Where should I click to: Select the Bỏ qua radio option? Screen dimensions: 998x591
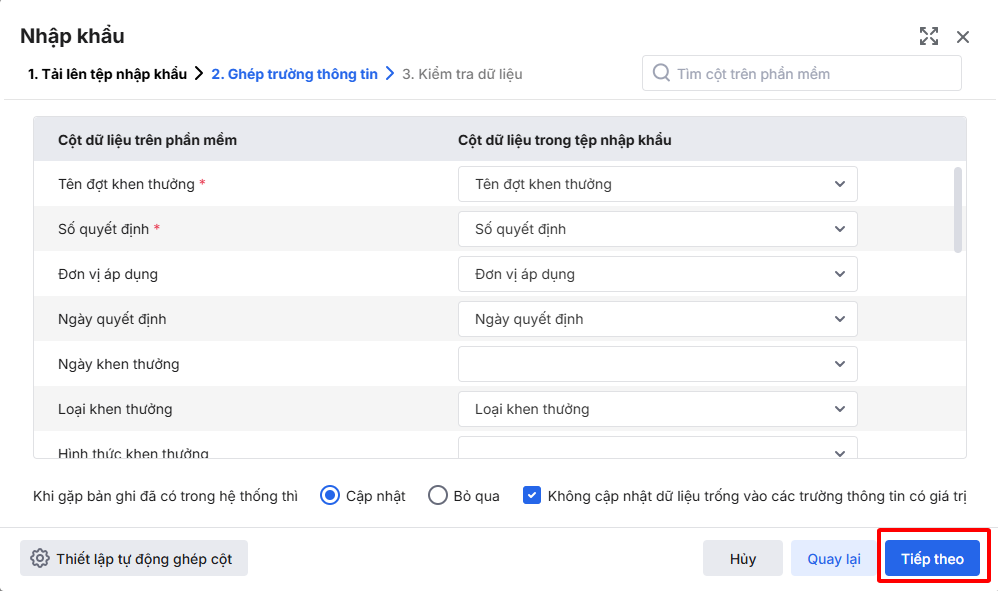coord(438,495)
